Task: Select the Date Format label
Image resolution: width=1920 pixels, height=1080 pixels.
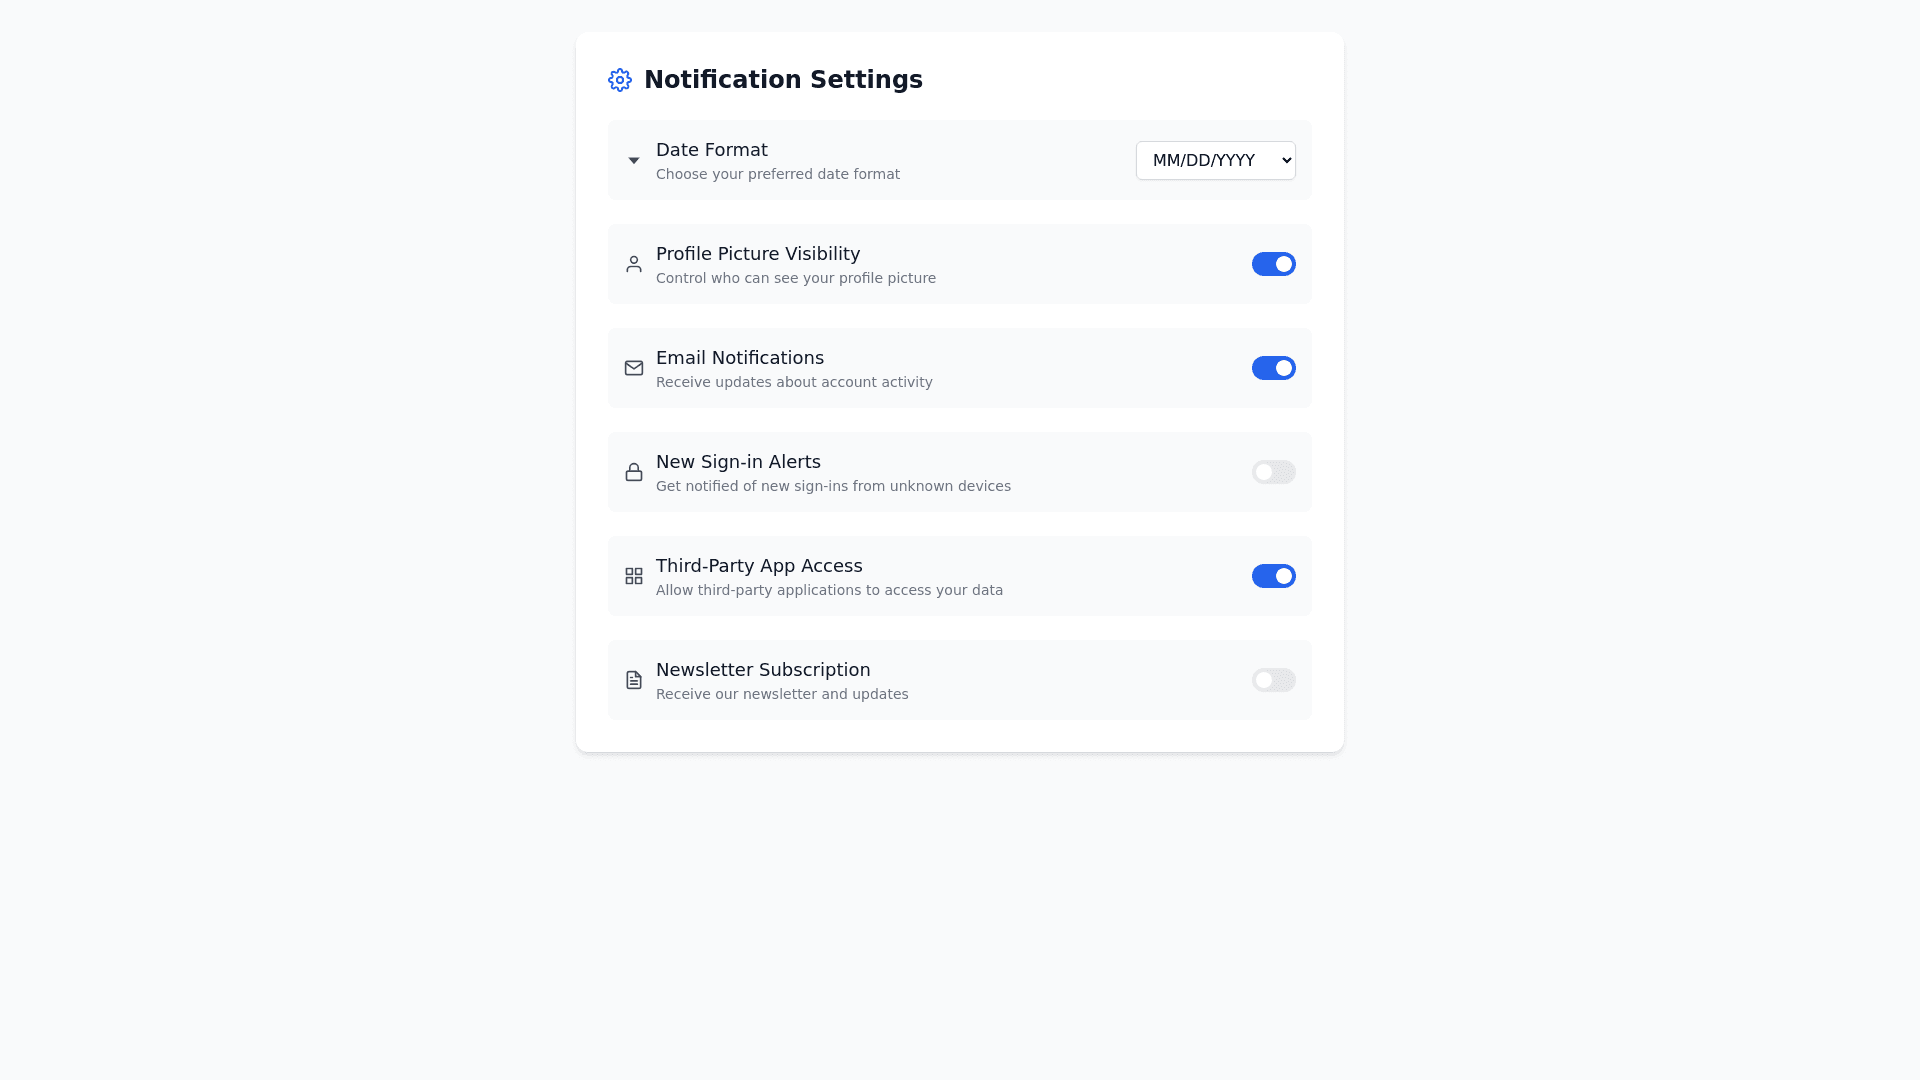Action: [x=712, y=150]
